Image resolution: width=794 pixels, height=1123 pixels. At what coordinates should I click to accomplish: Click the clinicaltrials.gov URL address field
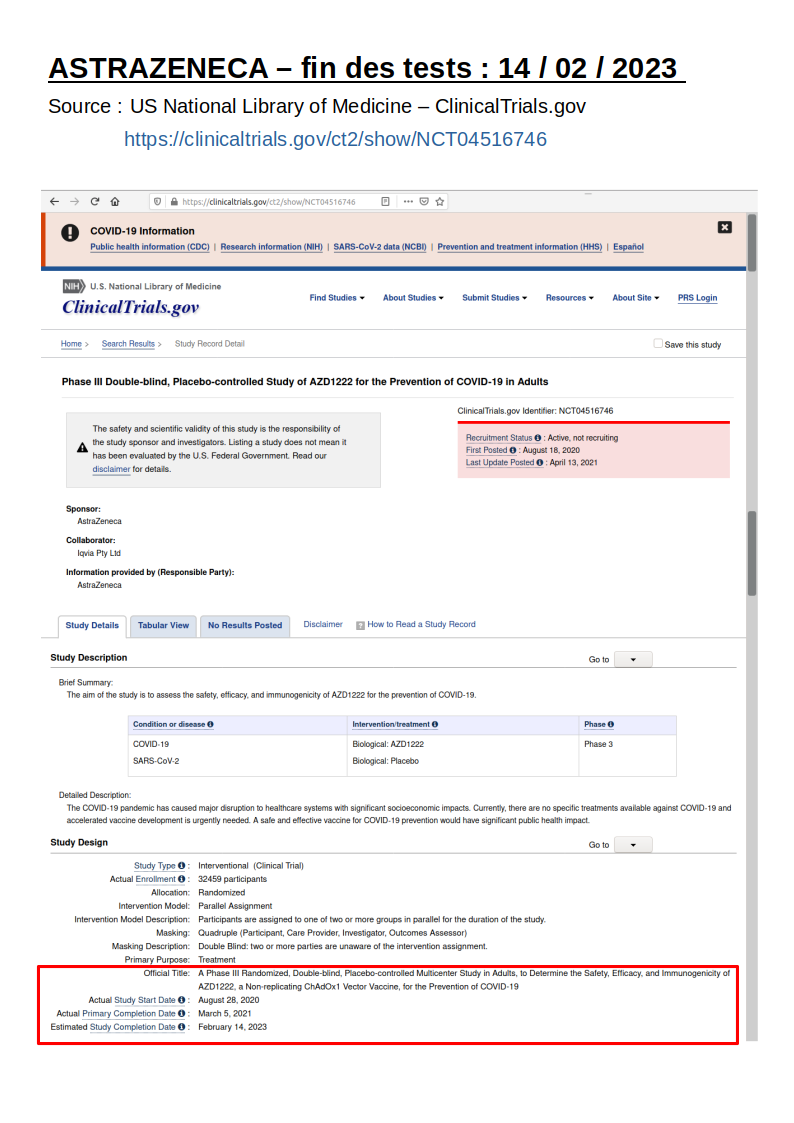click(270, 201)
